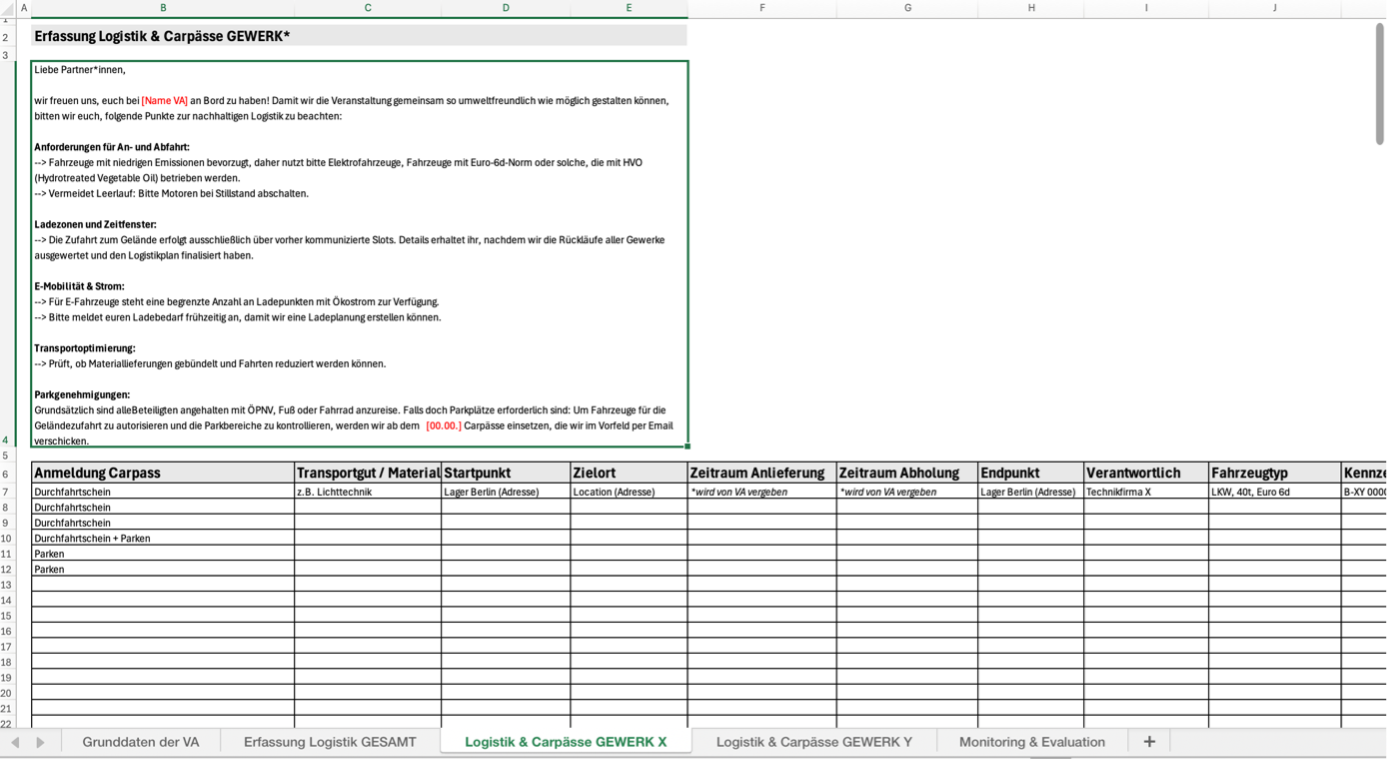Select the 'Endpunkt' header cell
The height and width of the screenshot is (763, 1390).
[1031, 473]
